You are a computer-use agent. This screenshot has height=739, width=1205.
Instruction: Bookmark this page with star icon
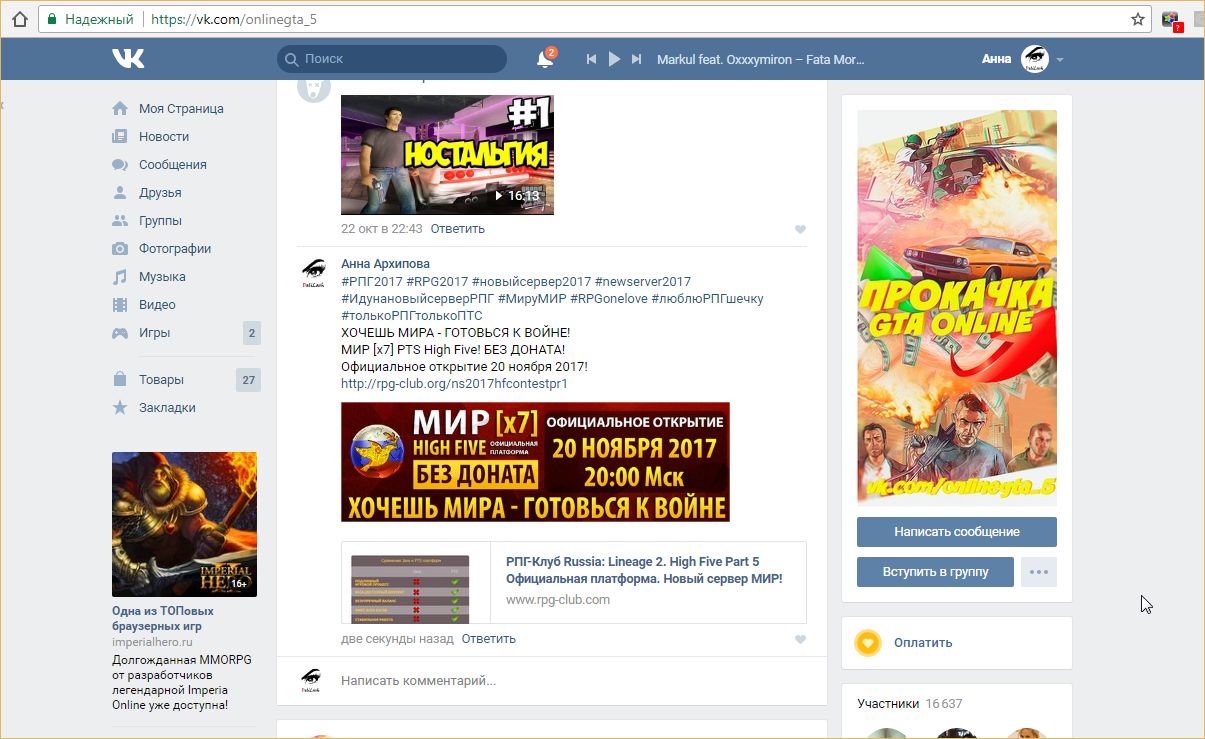(x=1138, y=19)
